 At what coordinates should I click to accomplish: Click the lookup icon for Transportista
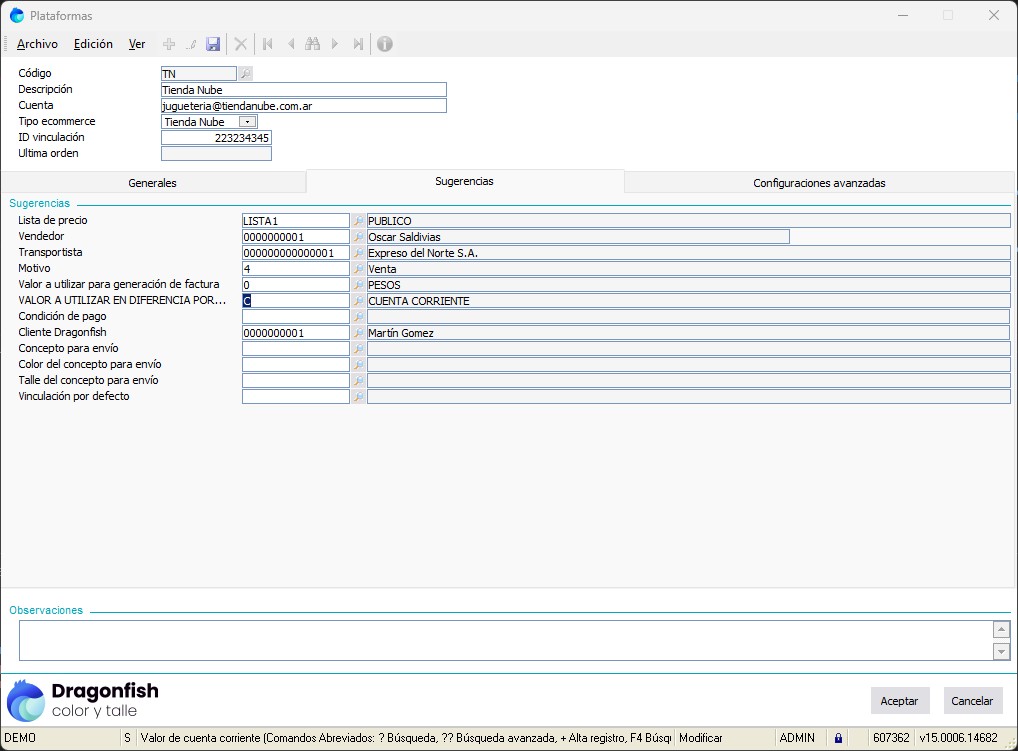pos(358,253)
